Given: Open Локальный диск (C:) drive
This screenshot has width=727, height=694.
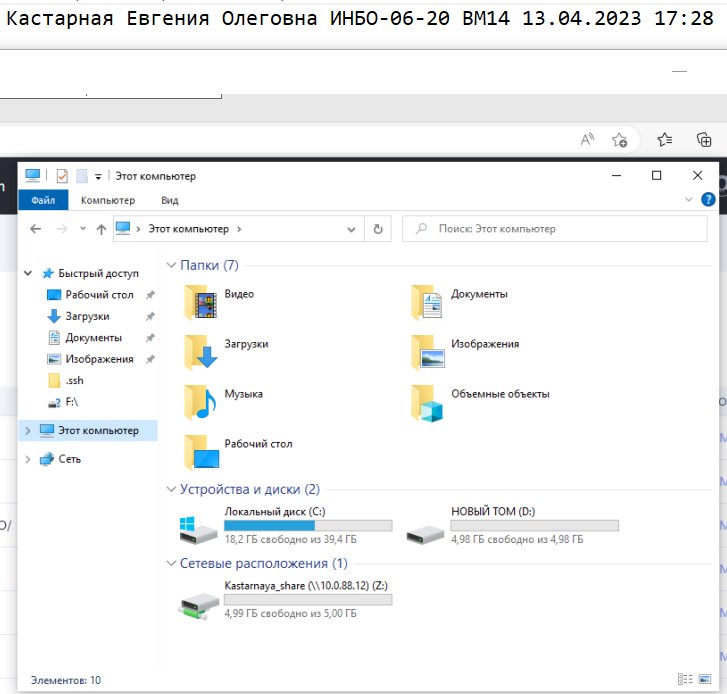Looking at the screenshot, I should point(286,525).
